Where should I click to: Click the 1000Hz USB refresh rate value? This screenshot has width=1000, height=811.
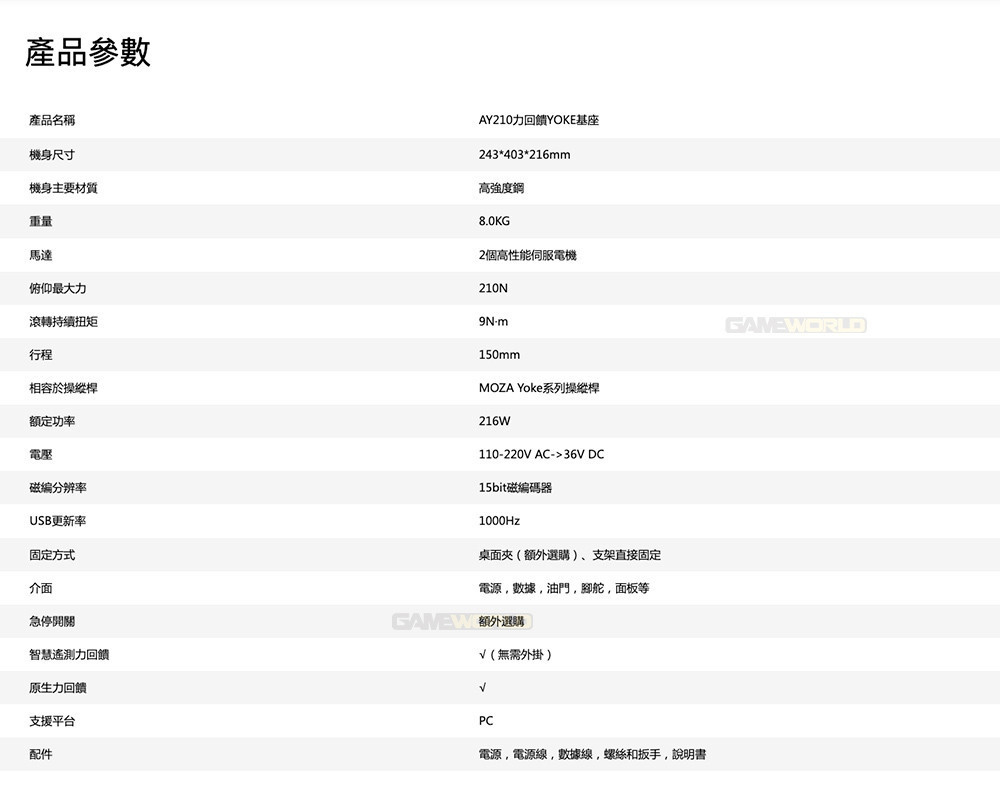click(x=499, y=521)
